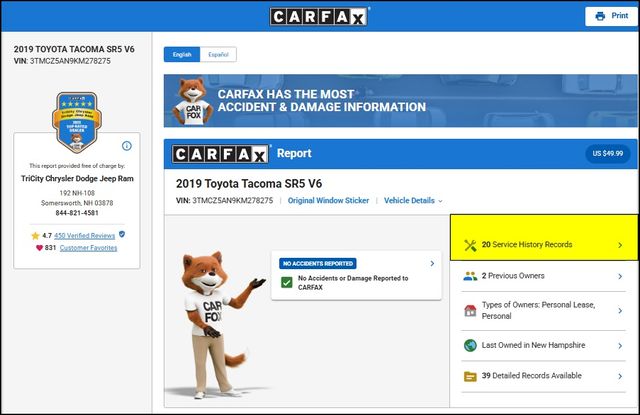Click the Car Fox mascot in the banner
Image resolution: width=640 pixels, height=415 pixels.
tap(192, 101)
